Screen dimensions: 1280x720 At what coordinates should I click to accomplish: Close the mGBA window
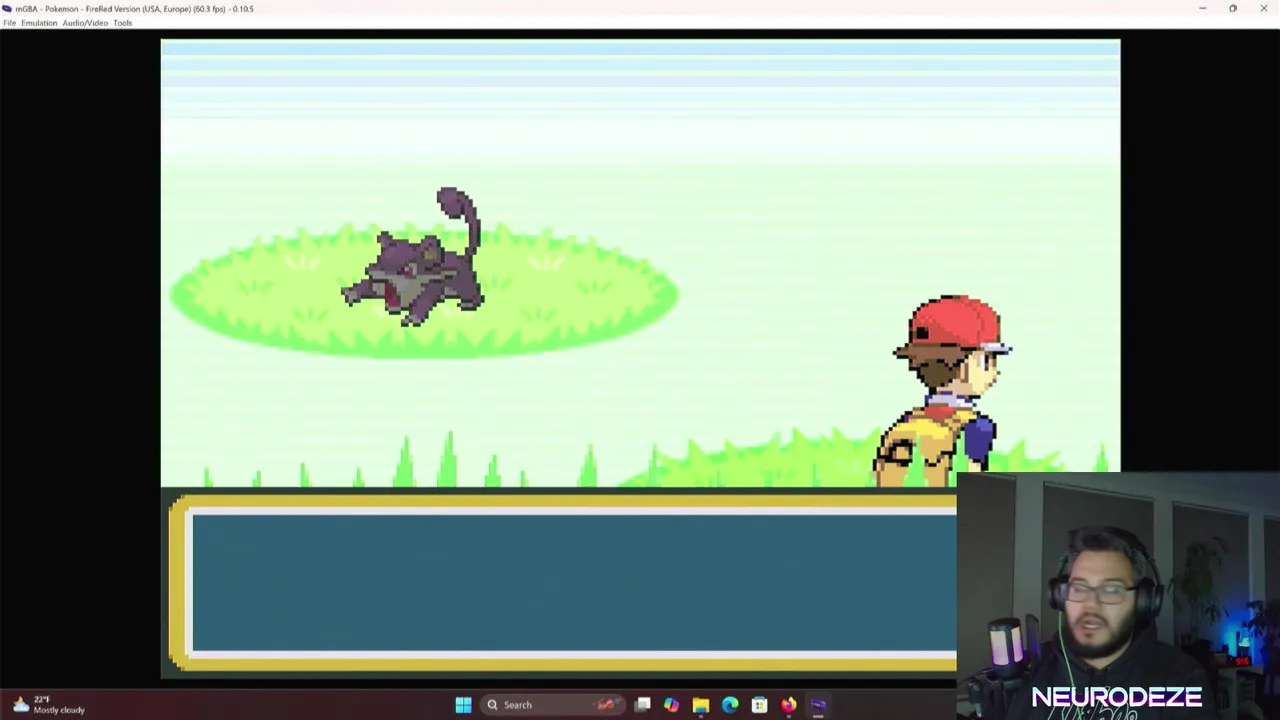(1263, 8)
